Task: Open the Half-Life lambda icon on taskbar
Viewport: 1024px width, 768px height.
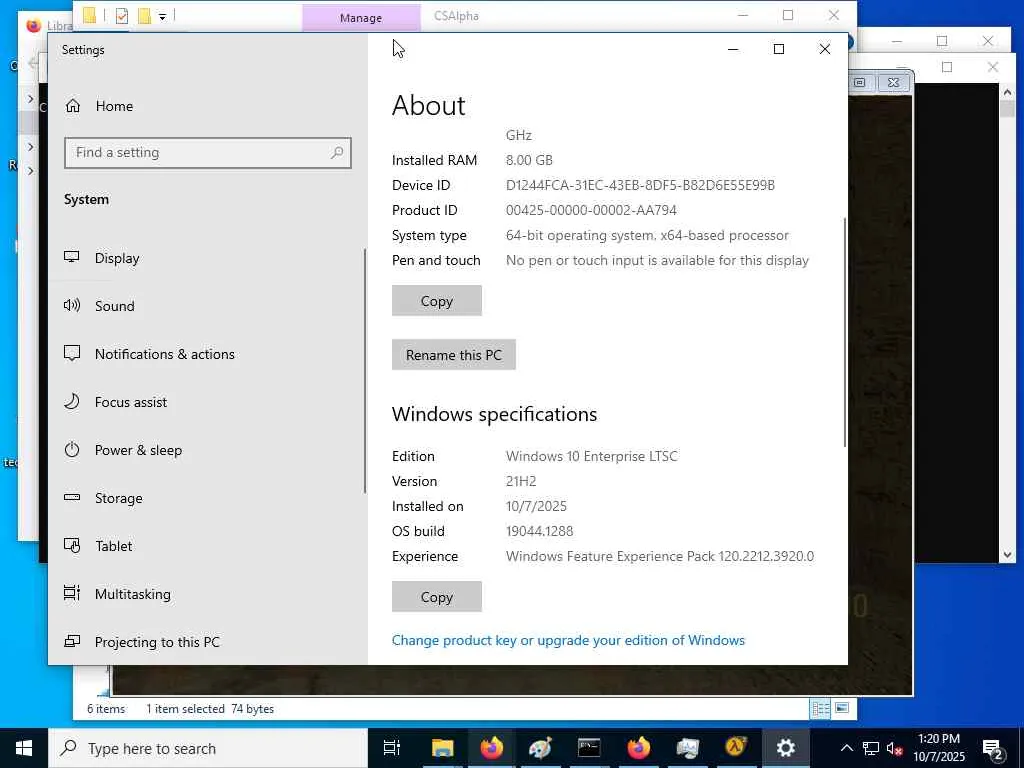Action: (x=736, y=748)
